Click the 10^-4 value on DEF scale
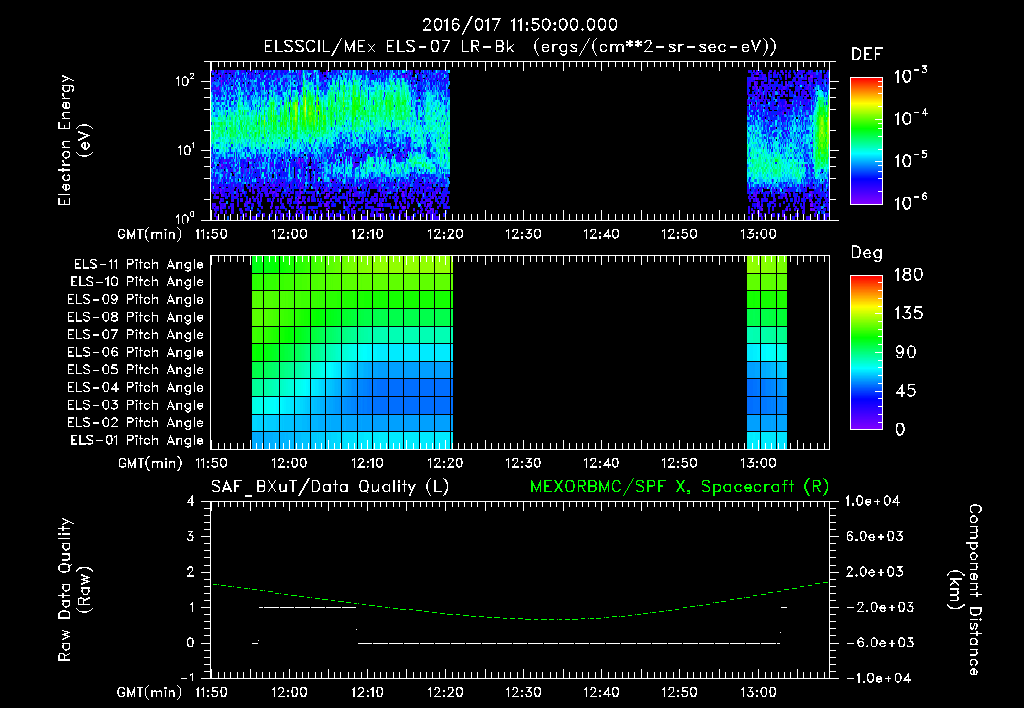Screen dimensions: 1024x708 coord(910,118)
